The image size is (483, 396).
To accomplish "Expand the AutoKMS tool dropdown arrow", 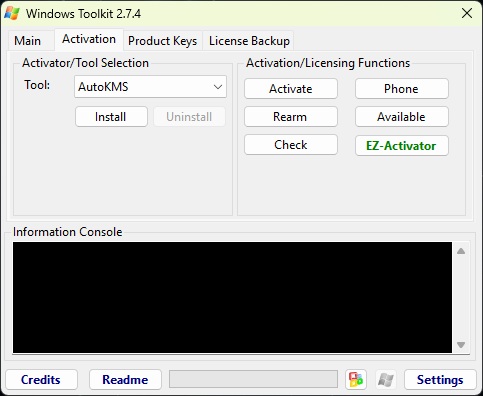I will (218, 87).
